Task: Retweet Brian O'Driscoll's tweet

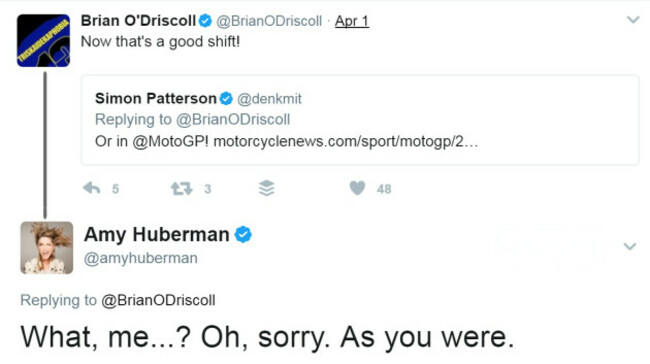Action: 182,189
